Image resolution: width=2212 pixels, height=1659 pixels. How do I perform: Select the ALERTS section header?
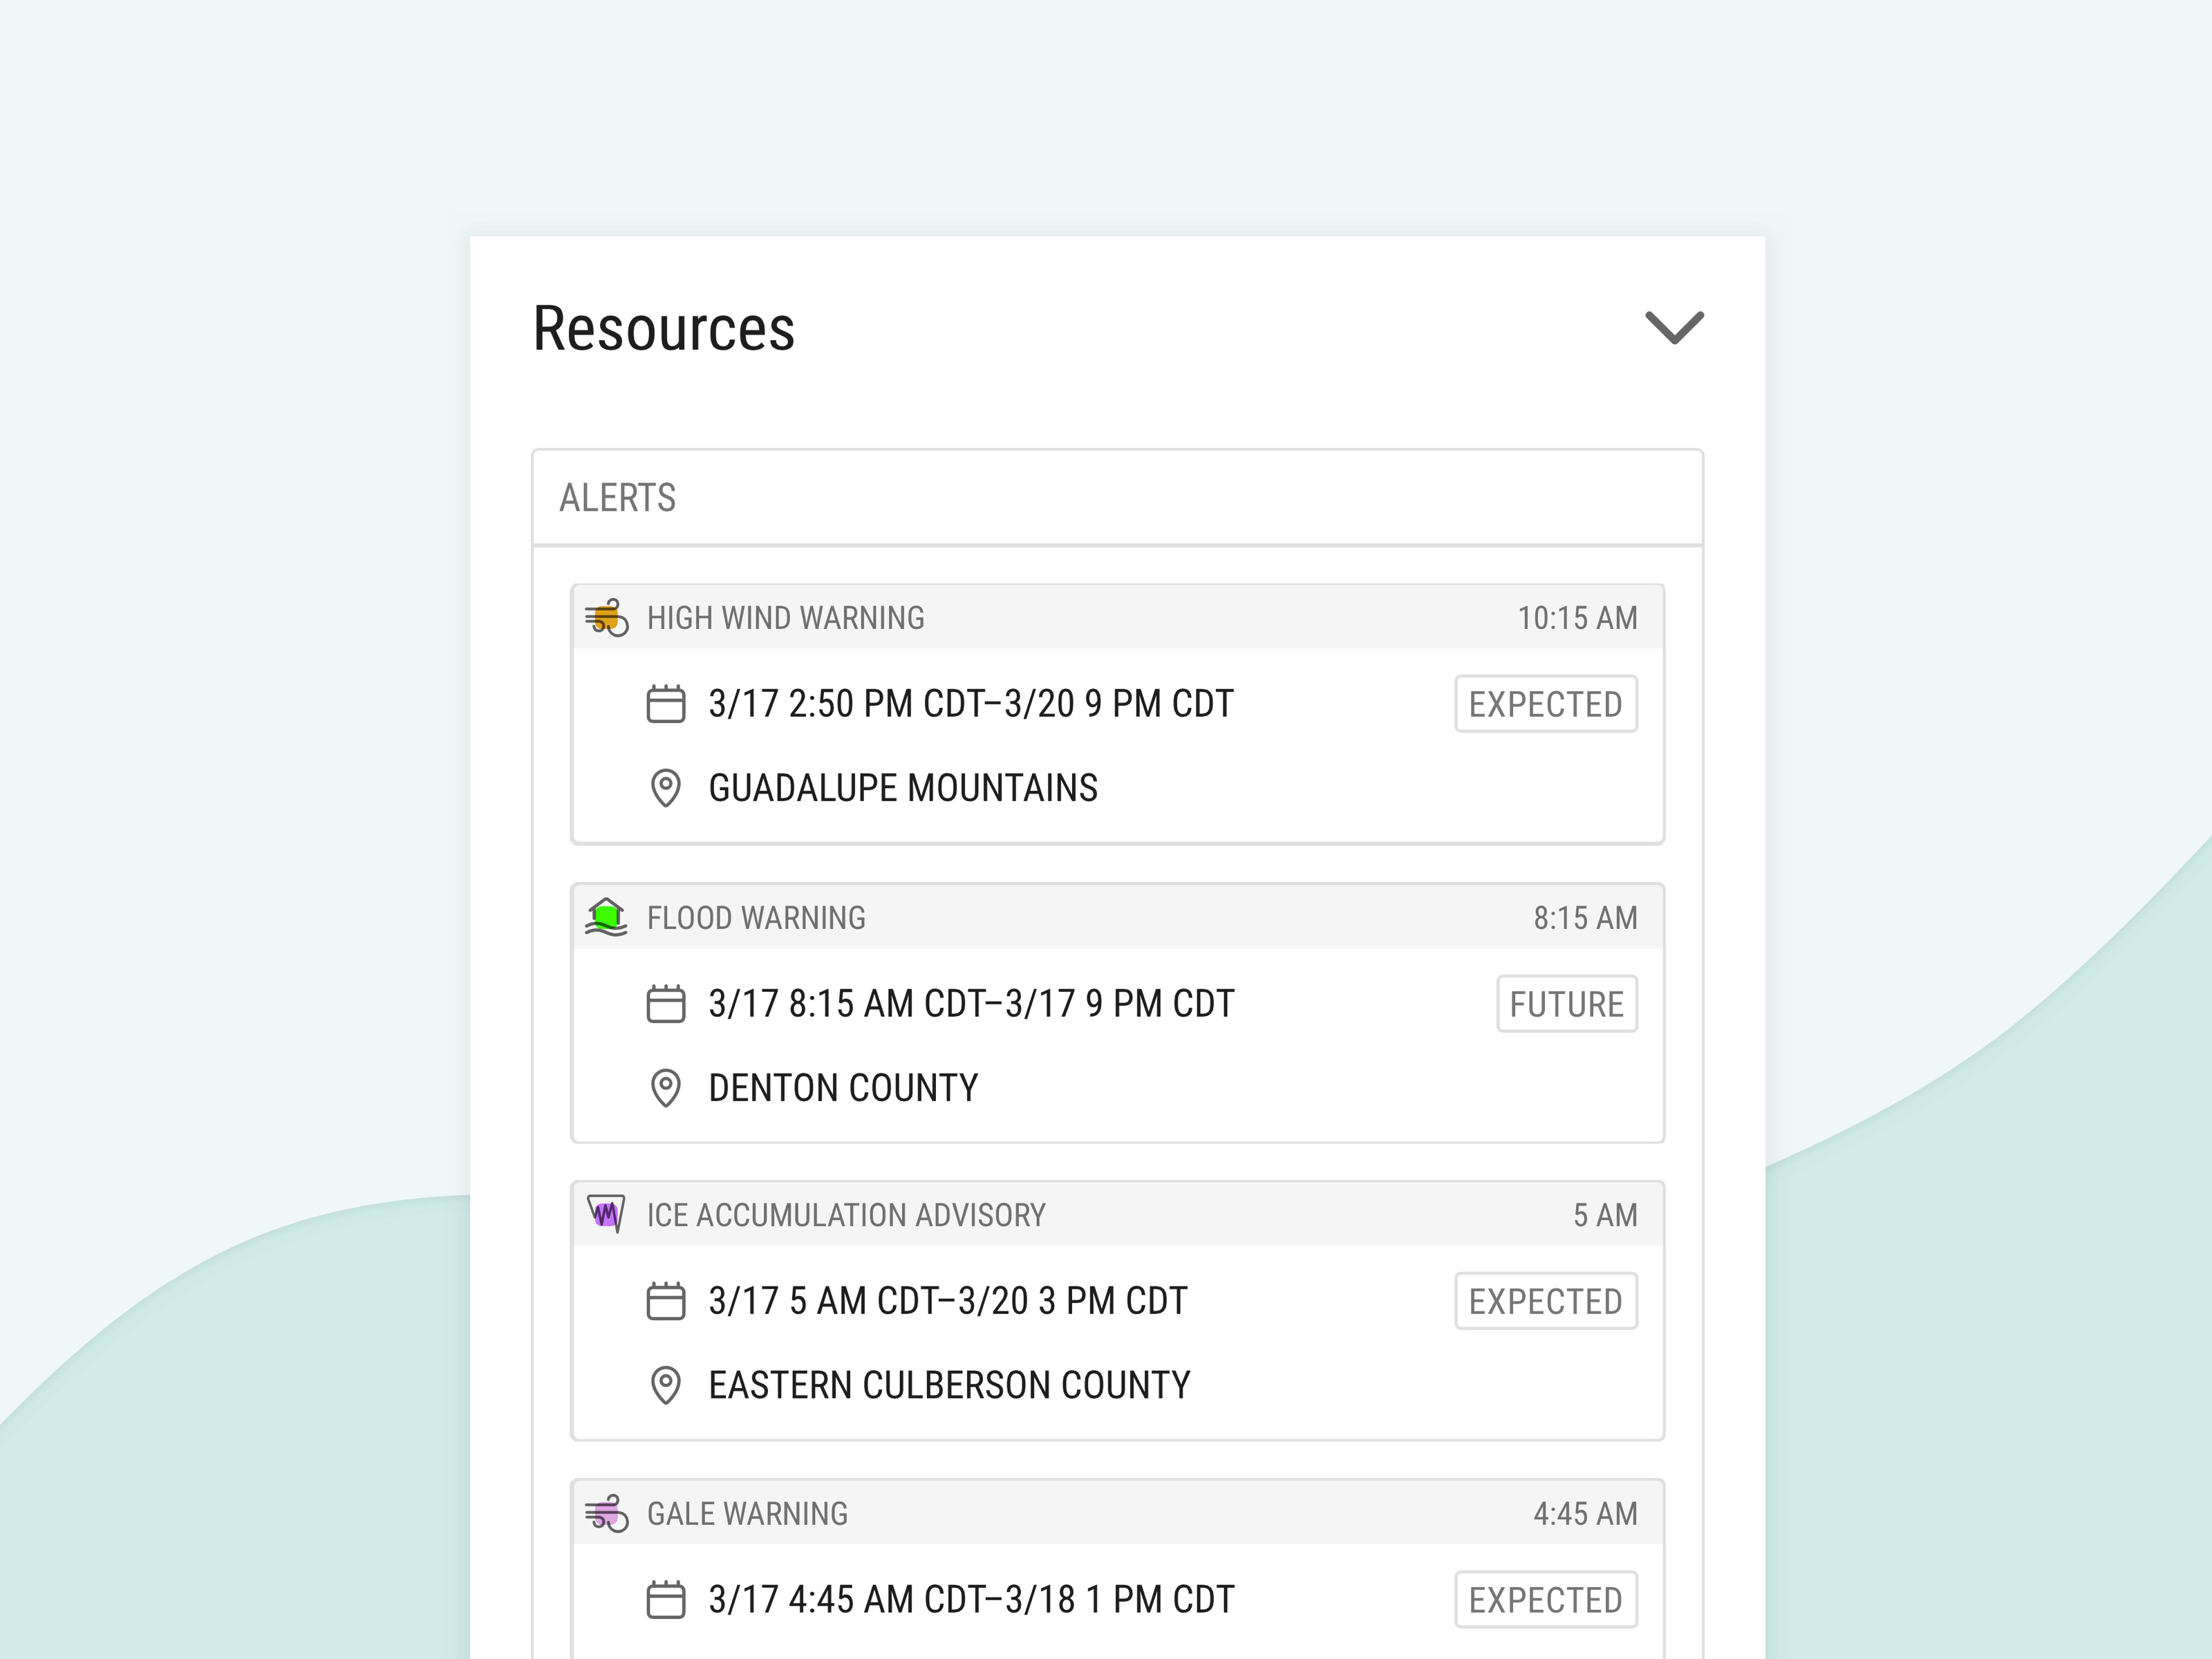pyautogui.click(x=618, y=498)
